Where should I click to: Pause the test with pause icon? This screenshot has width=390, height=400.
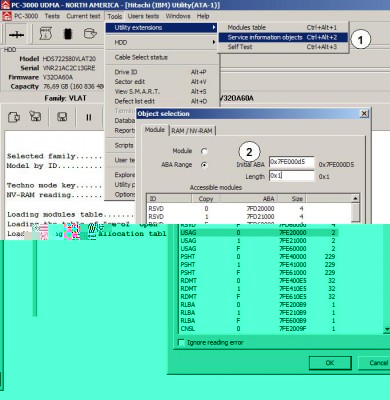[89, 117]
